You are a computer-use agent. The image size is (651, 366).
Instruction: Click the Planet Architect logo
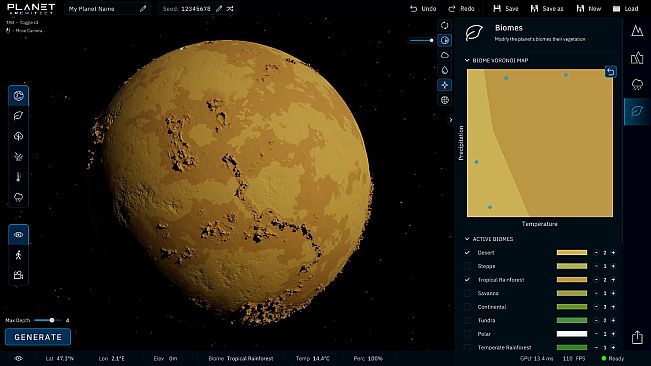coord(31,9)
